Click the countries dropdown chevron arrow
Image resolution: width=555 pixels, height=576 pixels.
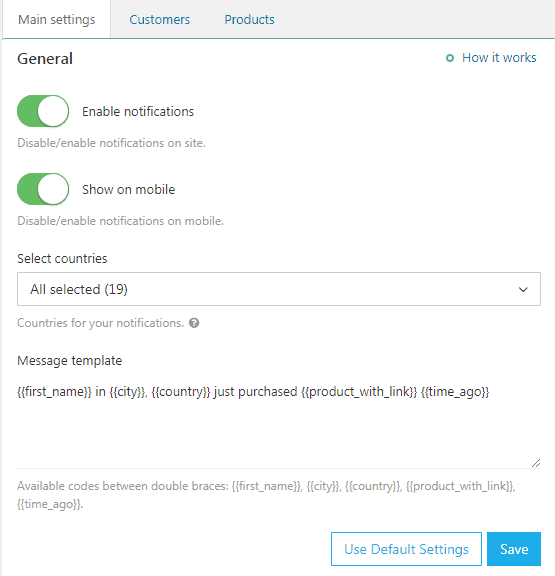[523, 289]
